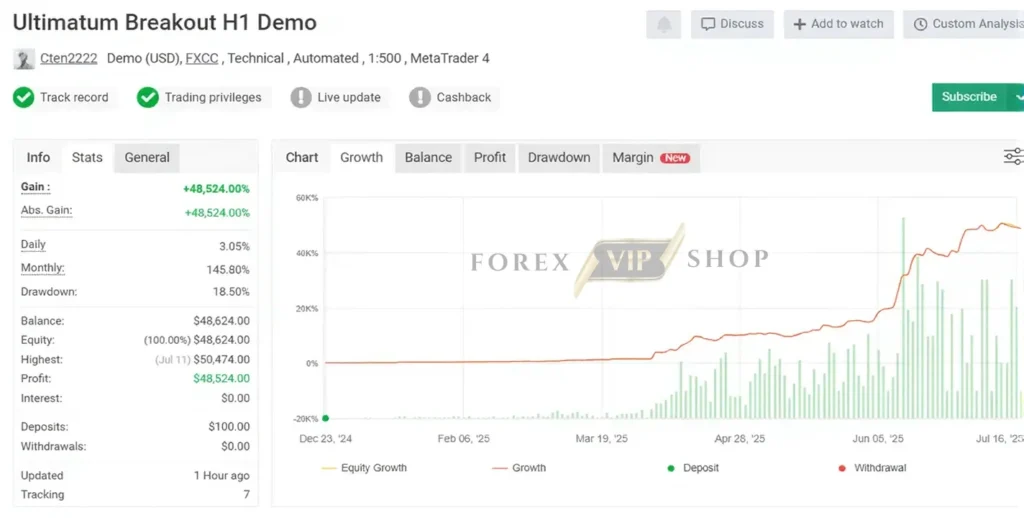Switch to the Profit chart tab
1024x518 pixels.
490,157
